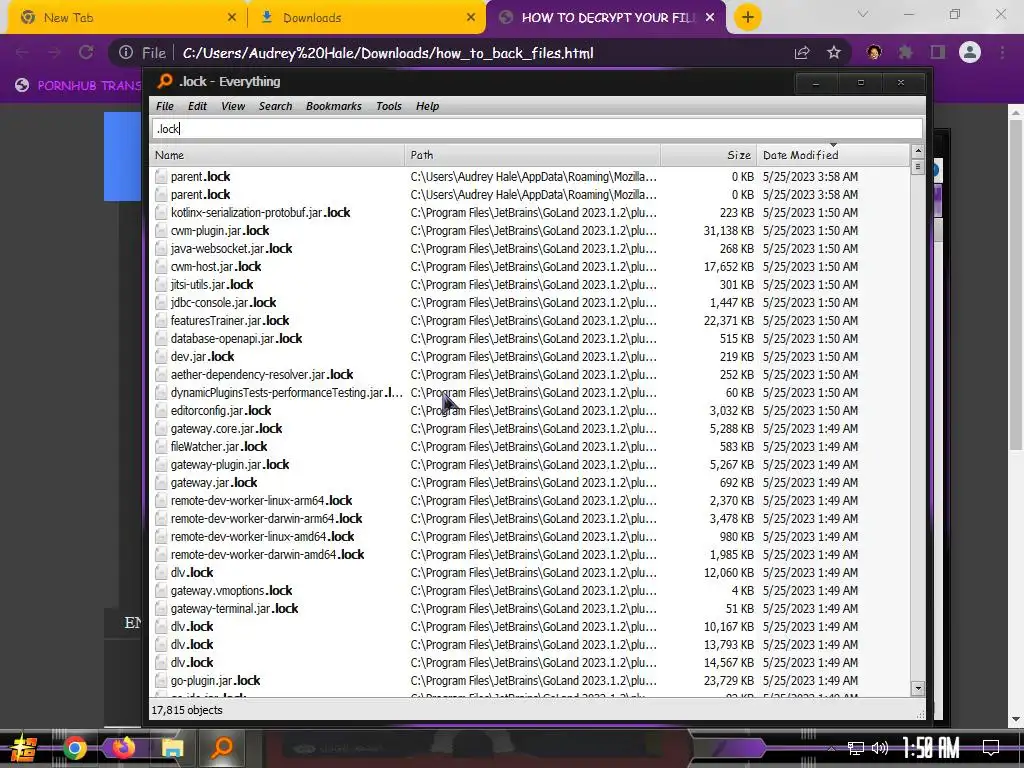The image size is (1024, 768).
Task: Click Everything results scrollbar thumb
Action: [918, 167]
